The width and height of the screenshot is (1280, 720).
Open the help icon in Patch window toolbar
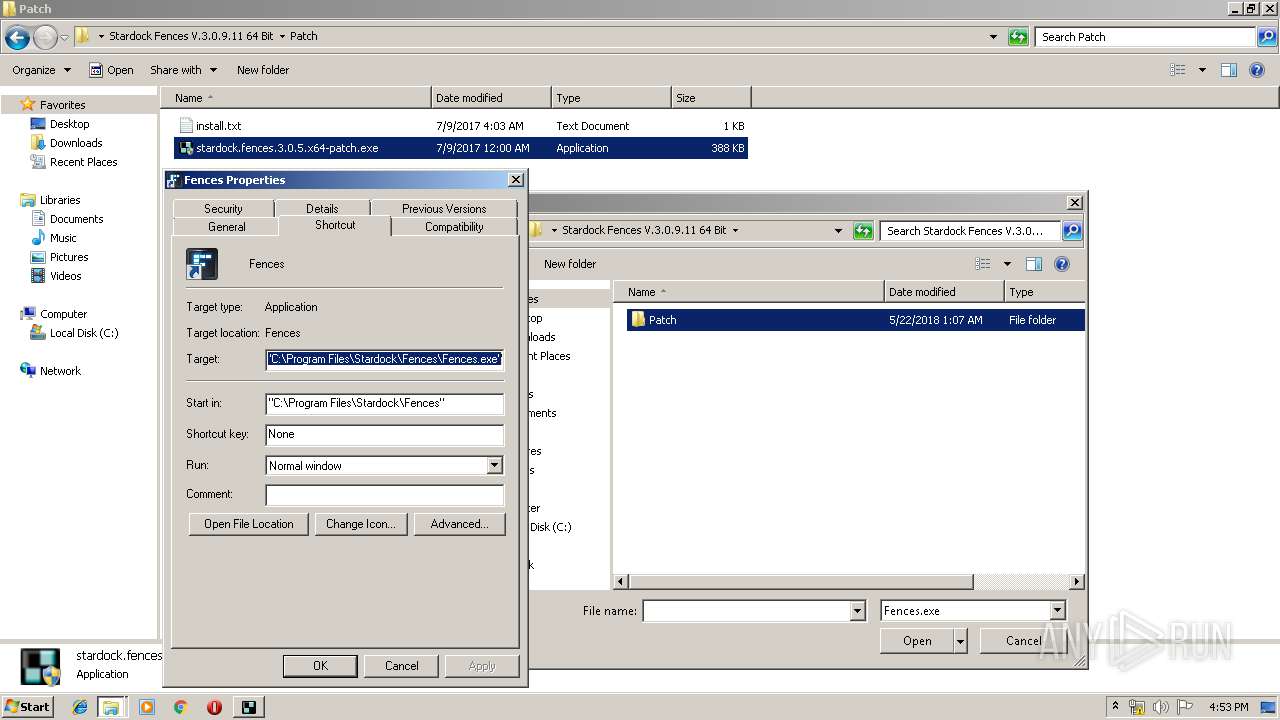[x=1257, y=70]
